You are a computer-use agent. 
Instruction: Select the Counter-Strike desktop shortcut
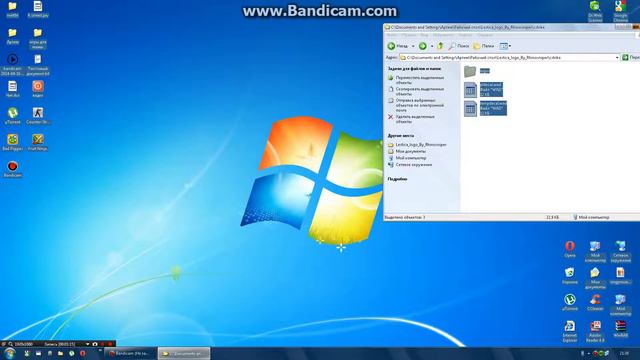point(38,116)
